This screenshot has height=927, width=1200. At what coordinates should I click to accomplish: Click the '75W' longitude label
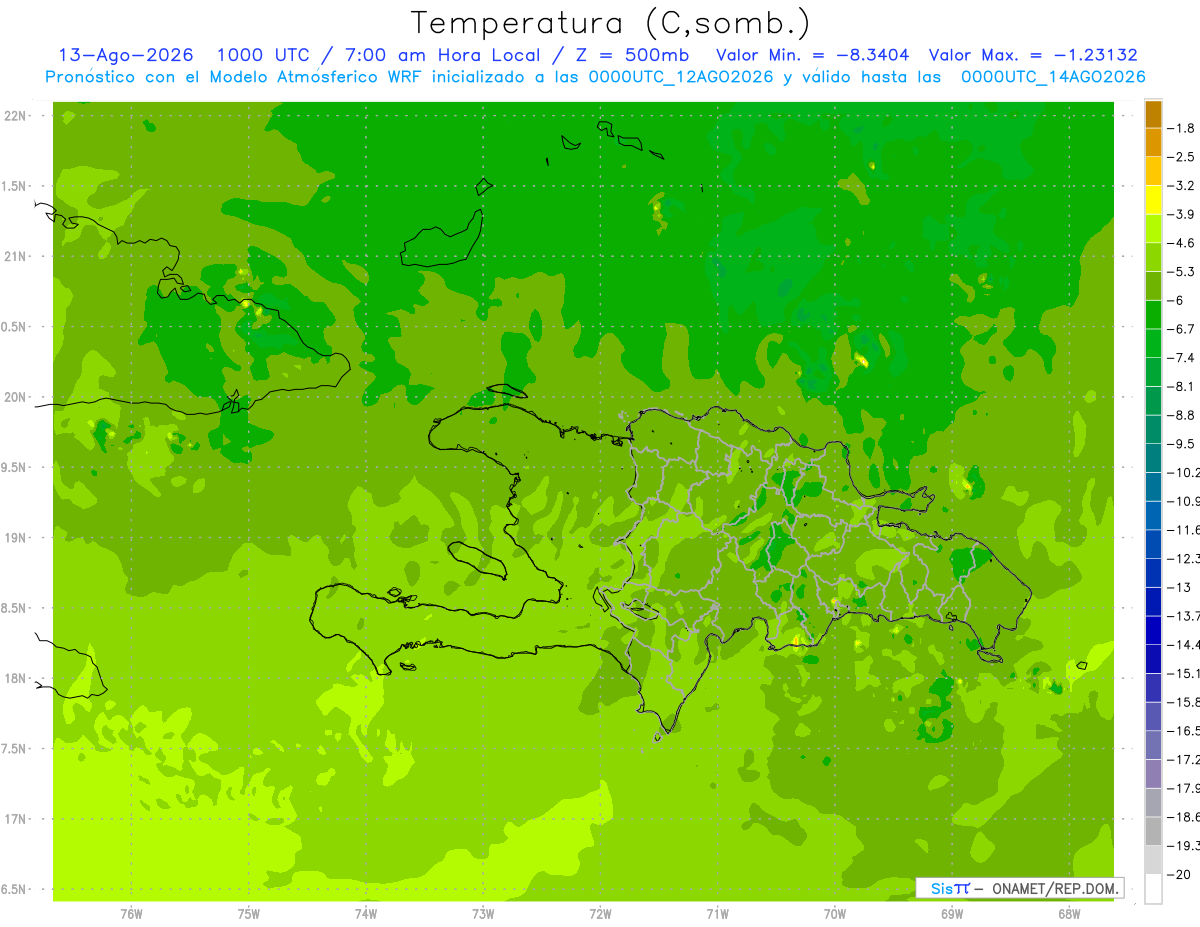(249, 914)
